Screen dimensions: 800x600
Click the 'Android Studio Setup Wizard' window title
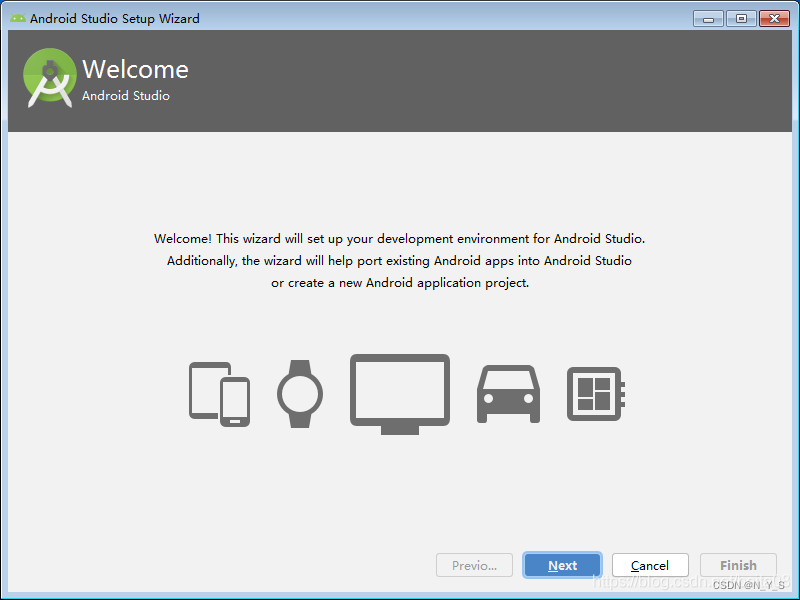pos(115,19)
